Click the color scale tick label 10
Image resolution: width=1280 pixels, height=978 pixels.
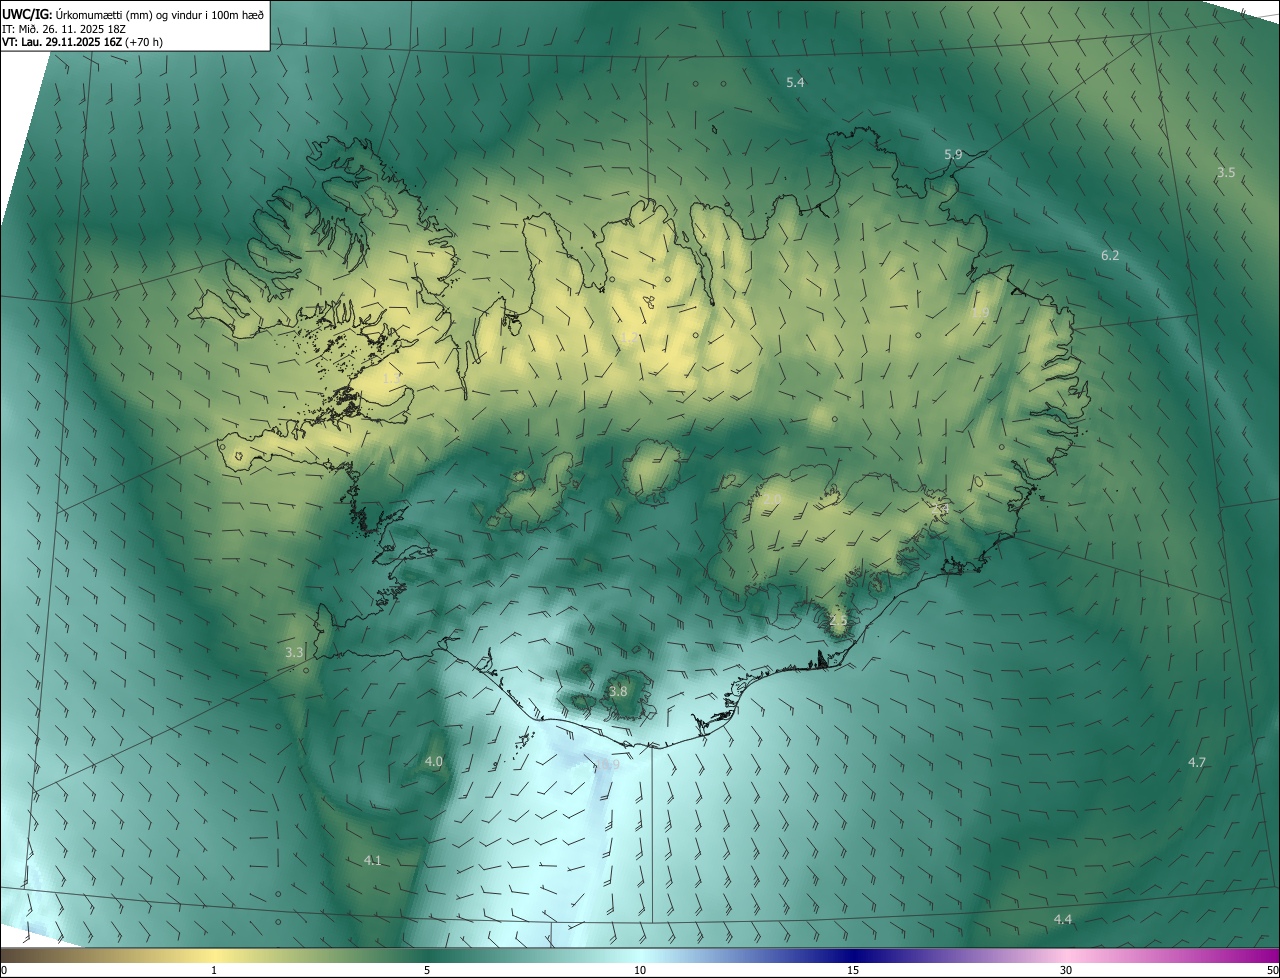coord(640,970)
